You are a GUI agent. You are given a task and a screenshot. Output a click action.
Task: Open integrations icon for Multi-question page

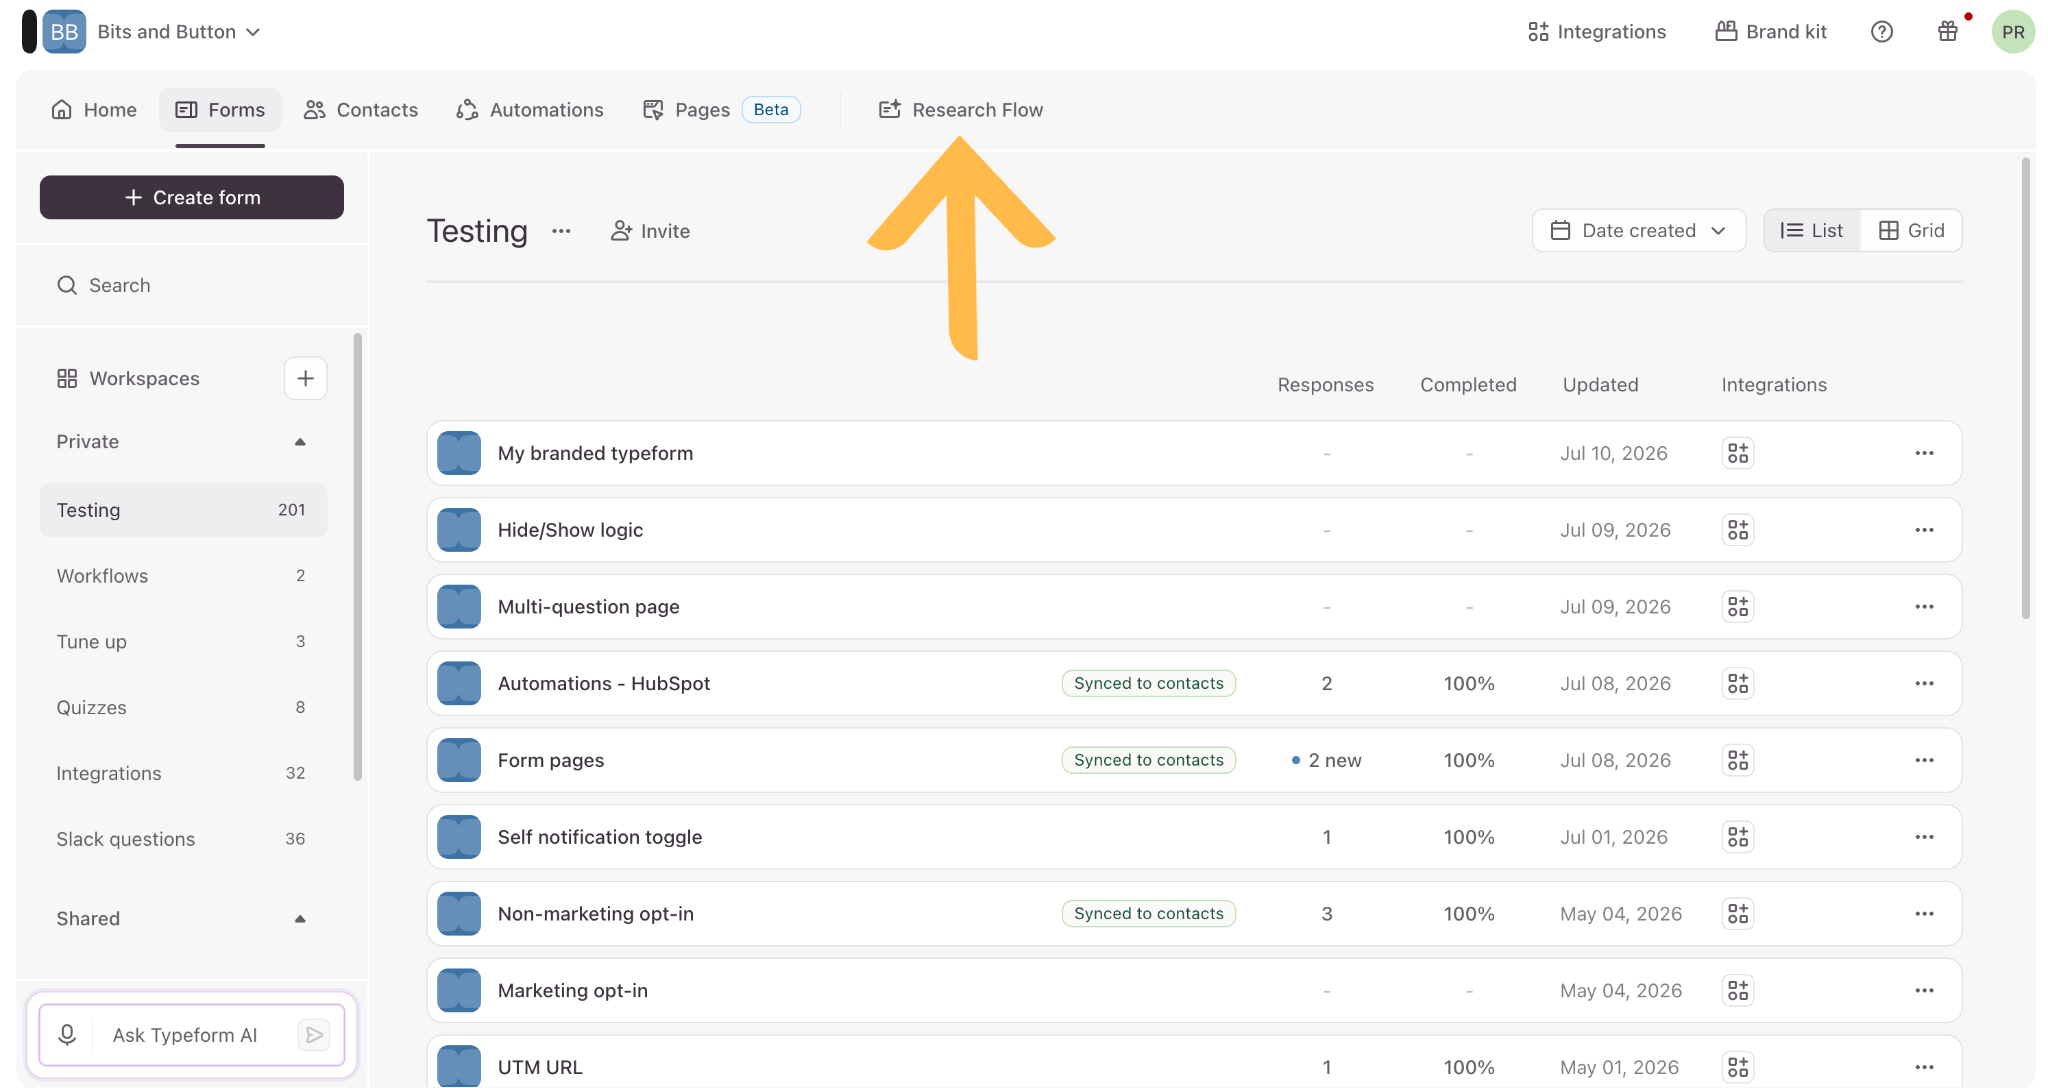[x=1738, y=607]
